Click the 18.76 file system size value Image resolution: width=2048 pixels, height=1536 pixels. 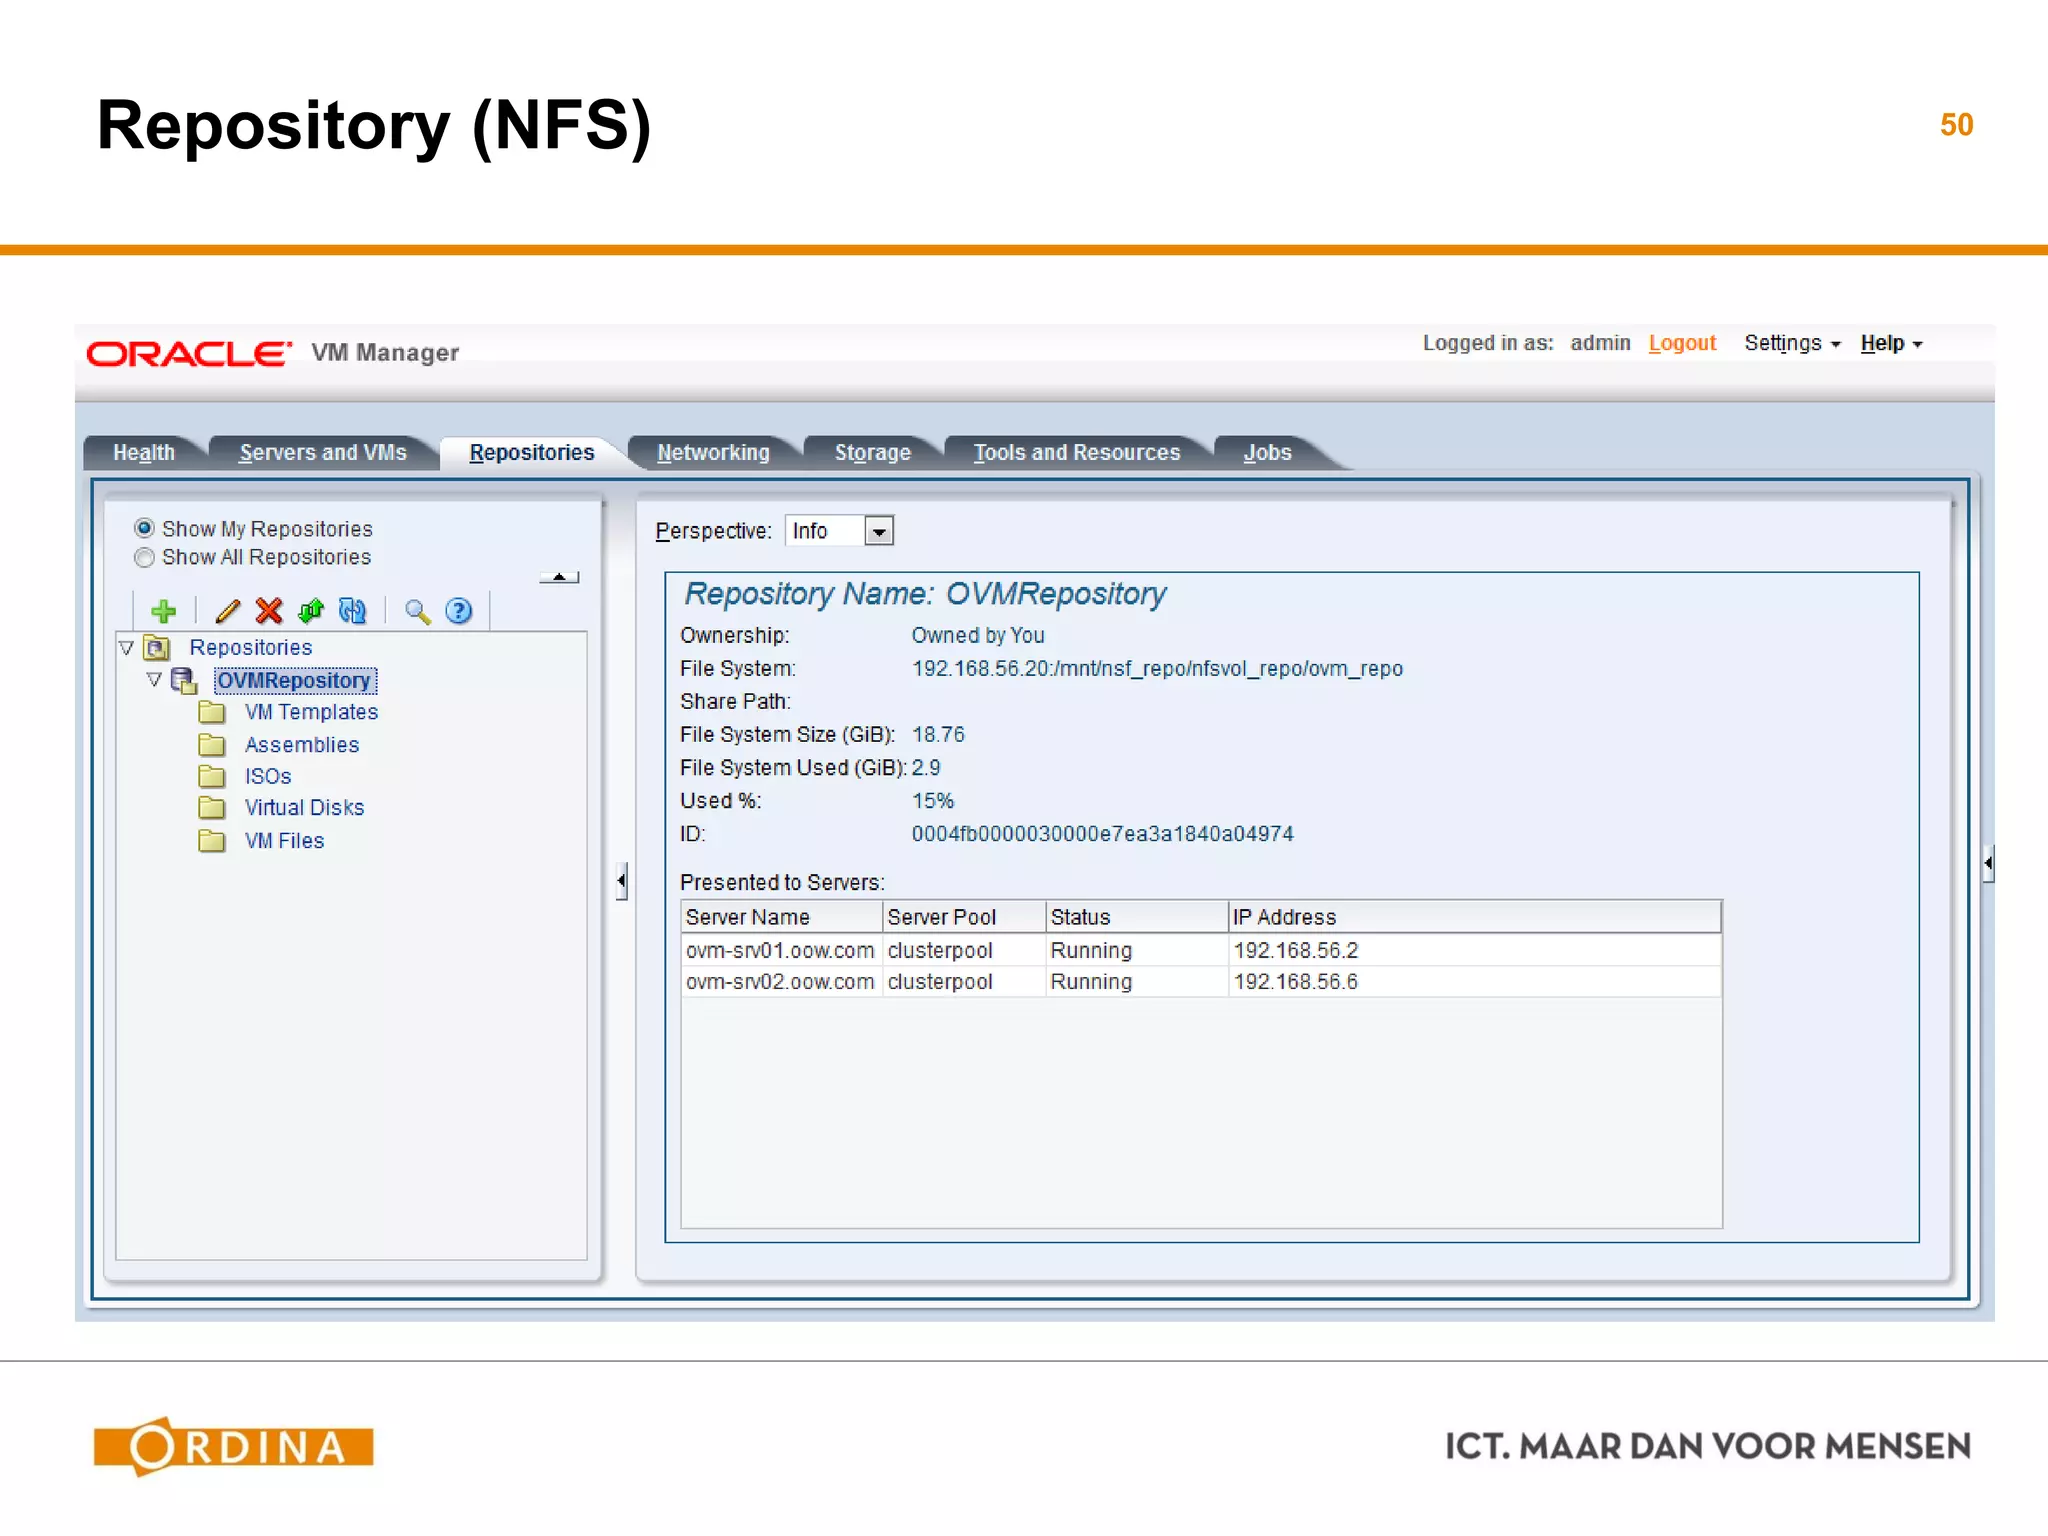[938, 735]
